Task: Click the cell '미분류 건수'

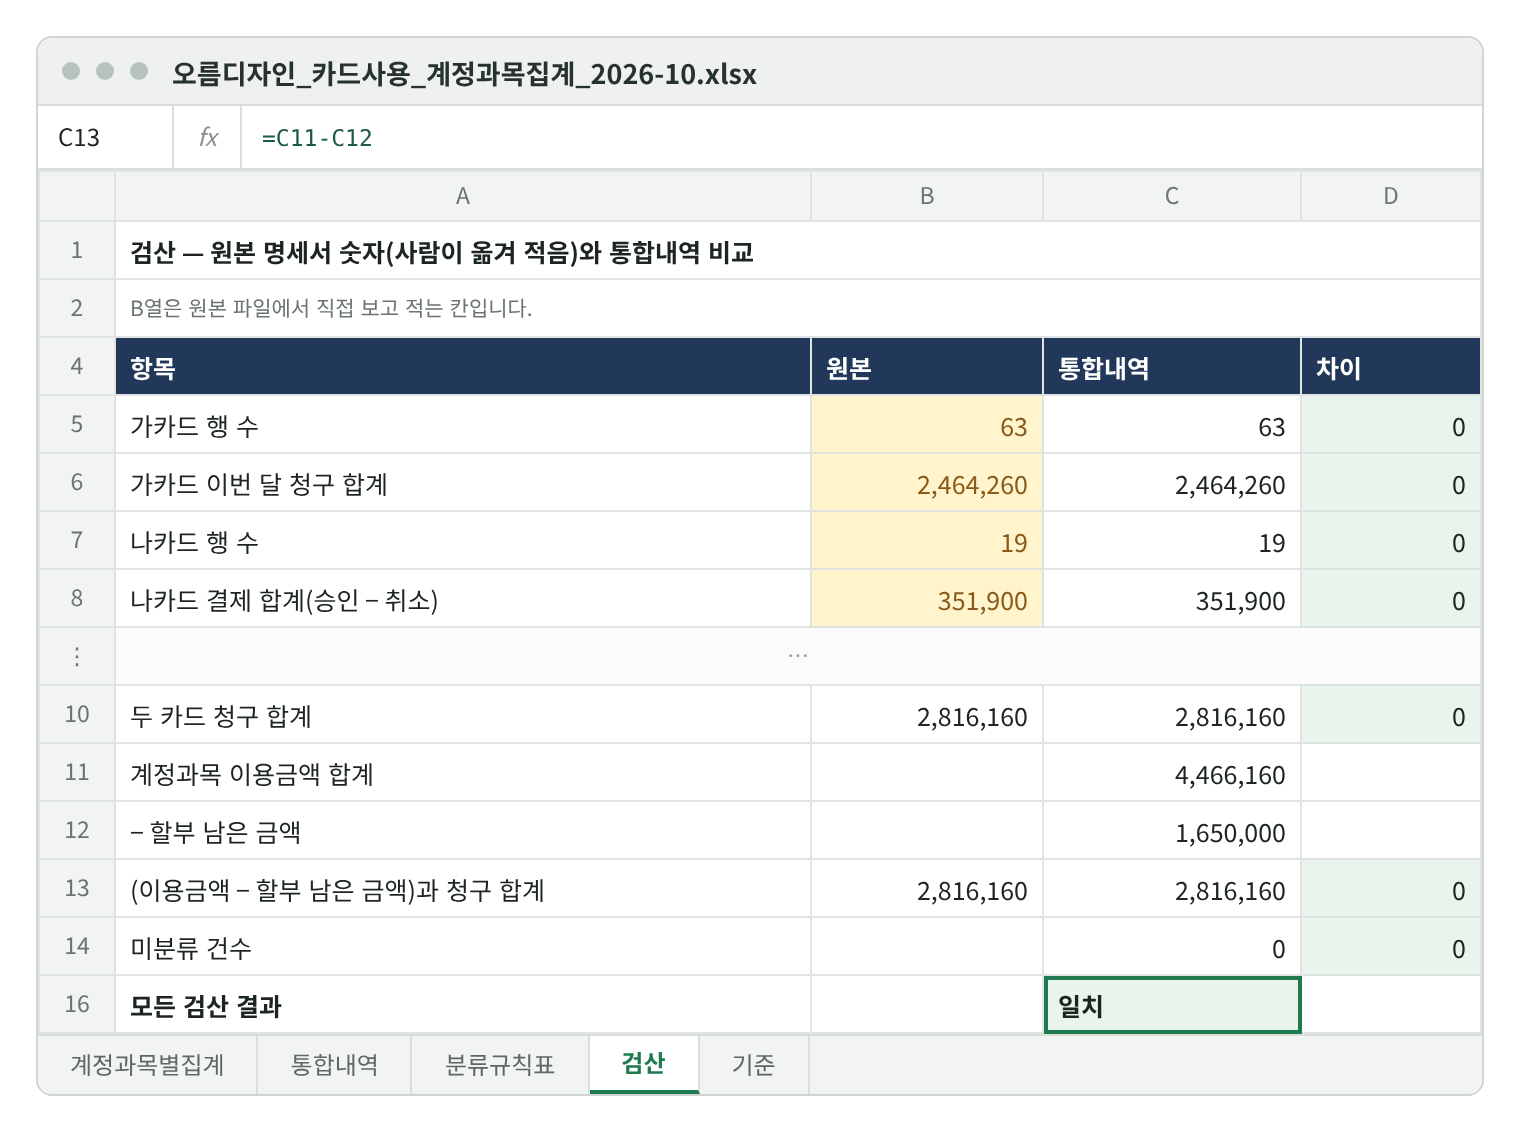Action: [463, 947]
